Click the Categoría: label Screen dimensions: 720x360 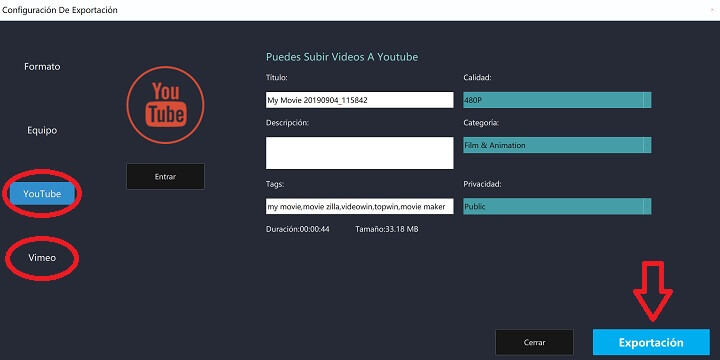[x=481, y=123]
